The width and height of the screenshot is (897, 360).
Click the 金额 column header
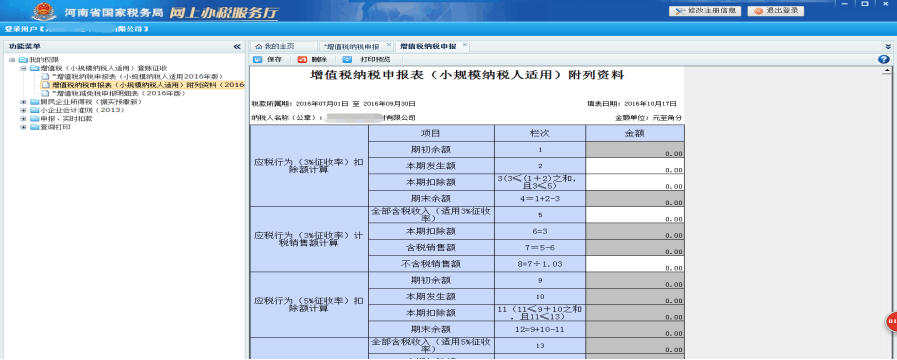[635, 133]
